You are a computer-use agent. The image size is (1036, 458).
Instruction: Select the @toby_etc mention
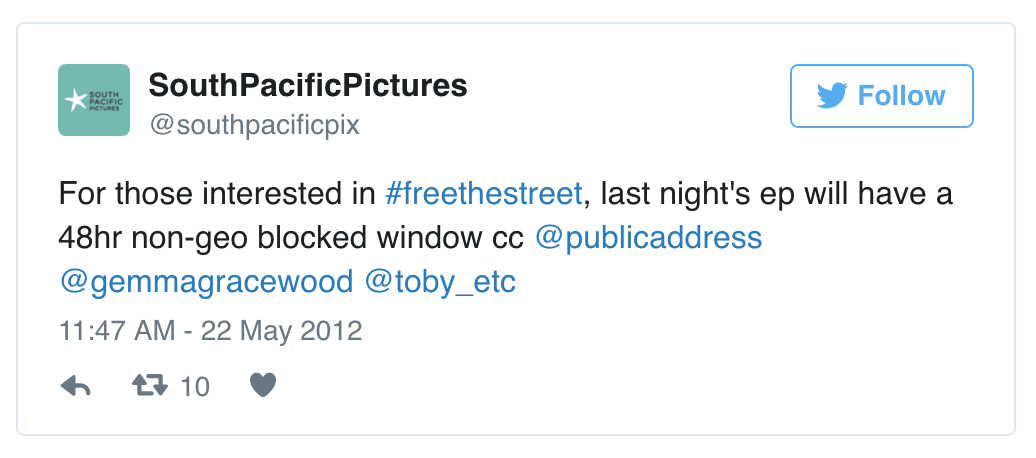pyautogui.click(x=440, y=282)
